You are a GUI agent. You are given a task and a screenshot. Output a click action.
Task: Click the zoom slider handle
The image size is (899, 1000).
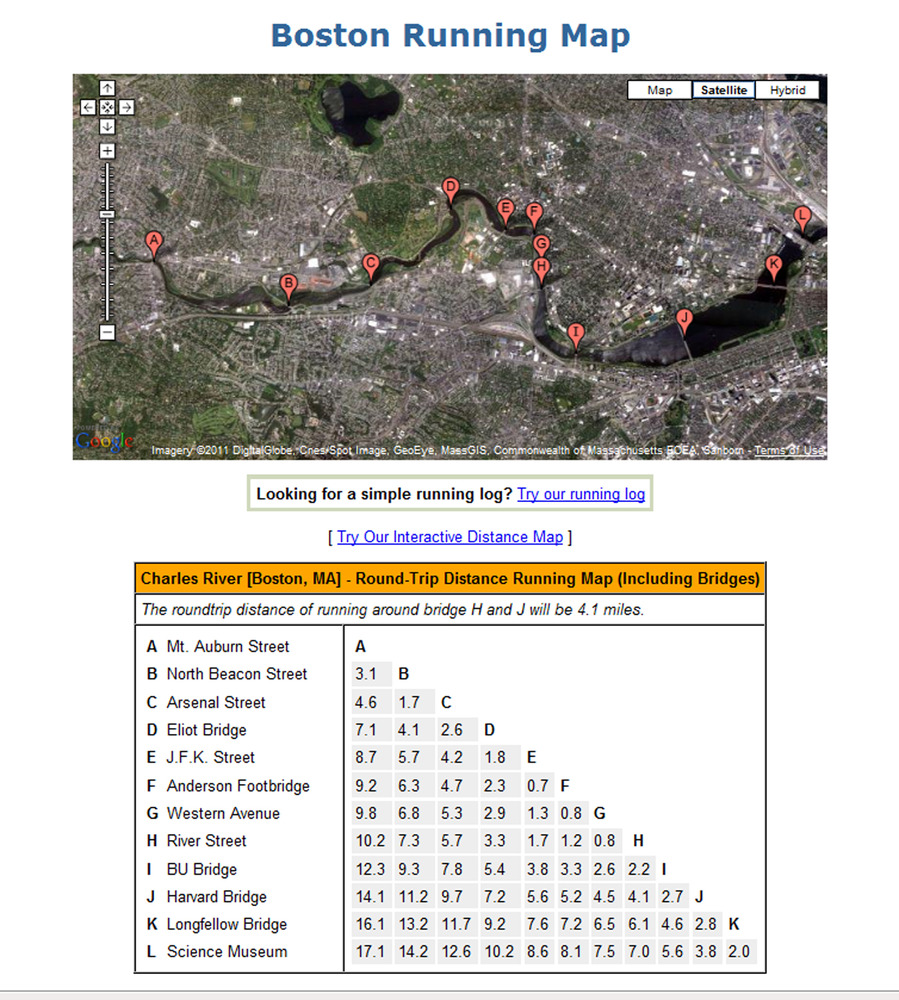[107, 214]
